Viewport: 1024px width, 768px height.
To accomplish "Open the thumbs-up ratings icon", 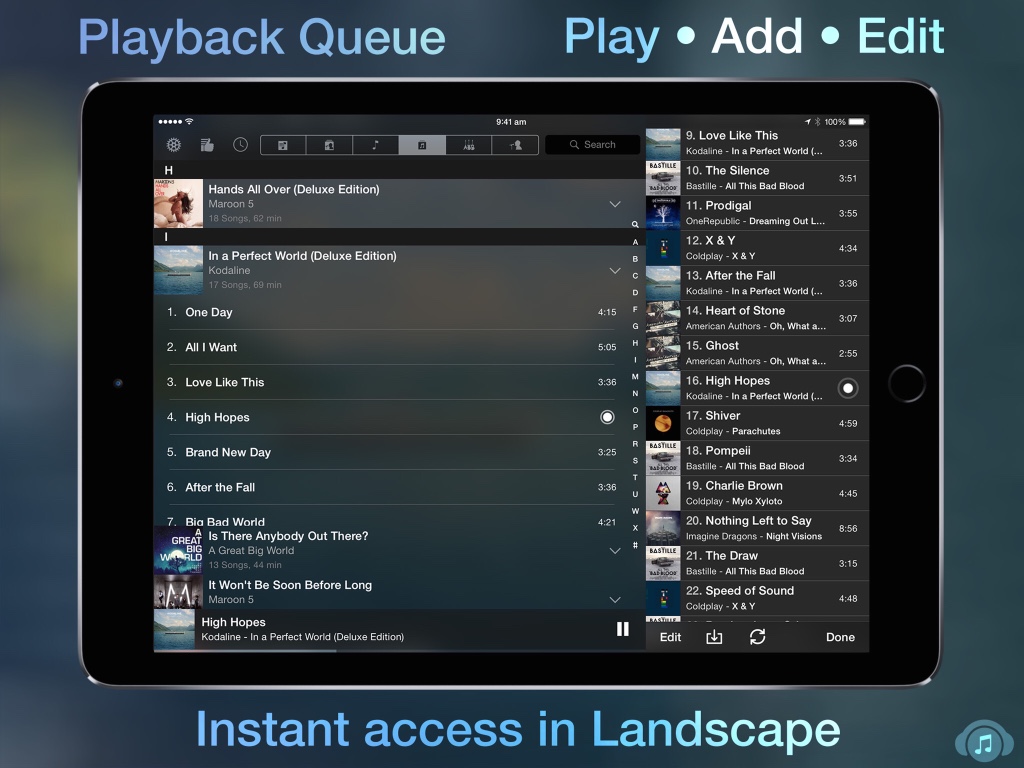I will pyautogui.click(x=207, y=145).
